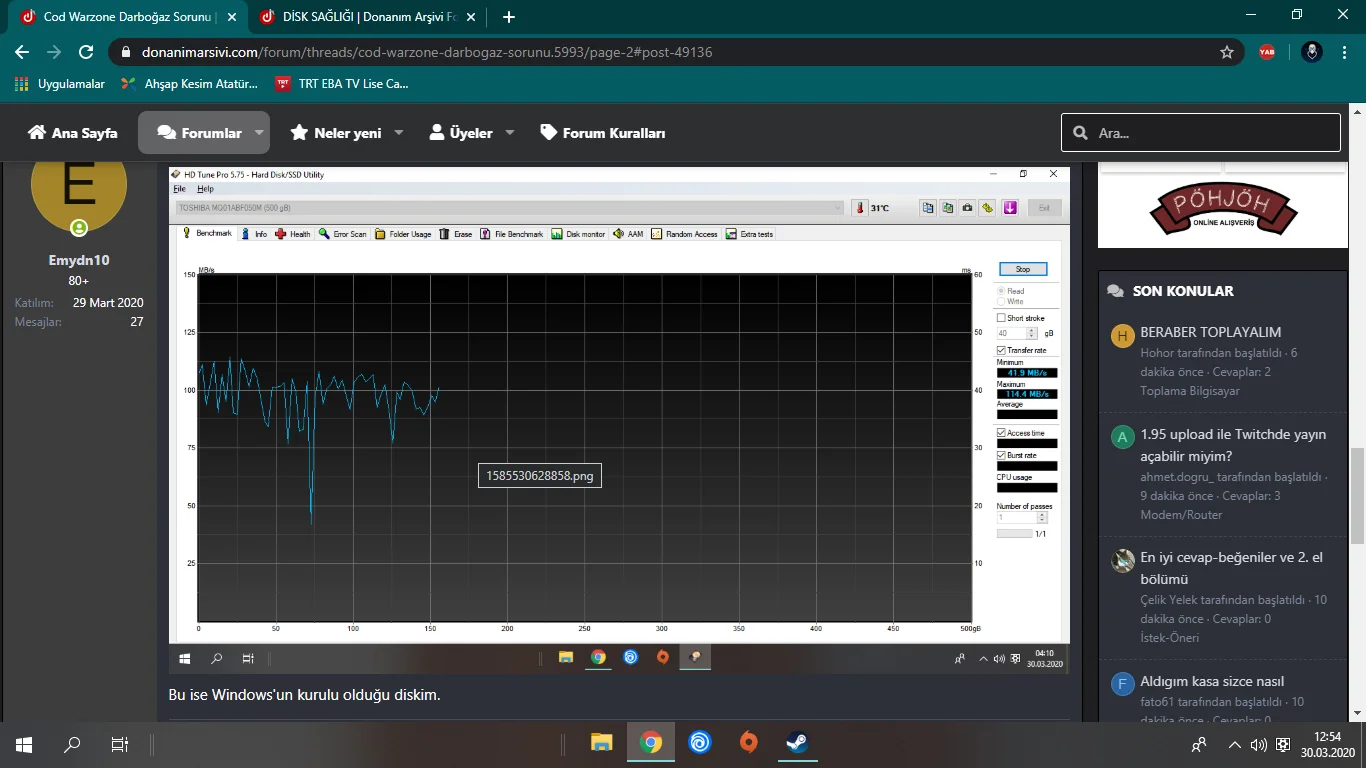Select the Error Scan tab in HD Tune
This screenshot has width=1366, height=768.
coord(343,234)
